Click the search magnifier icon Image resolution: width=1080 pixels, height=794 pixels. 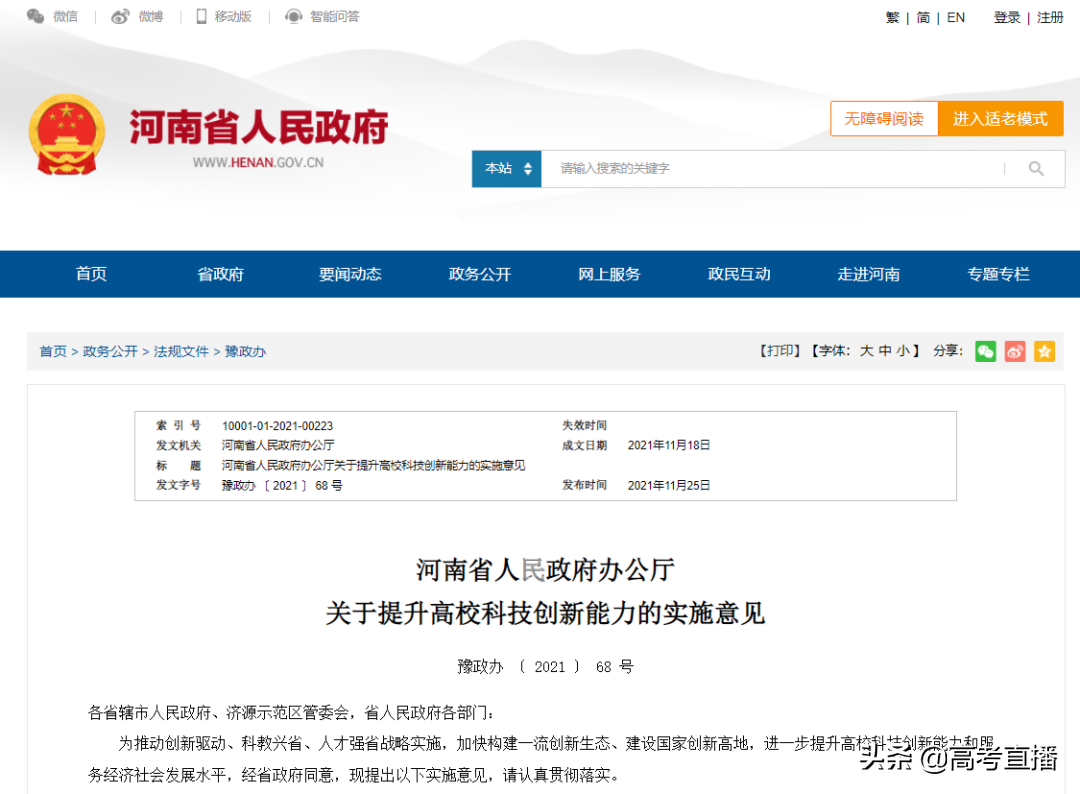pyautogui.click(x=1036, y=168)
